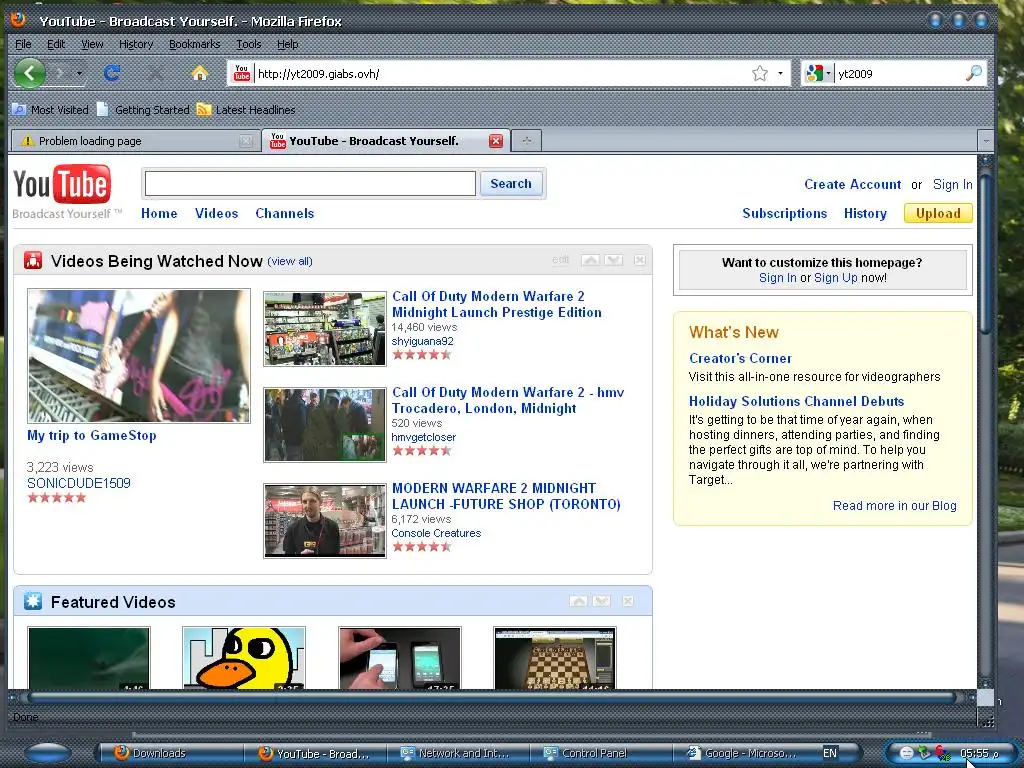Screen dimensions: 1024x768
Task: Close the Problem loading page tab
Action: tap(246, 141)
